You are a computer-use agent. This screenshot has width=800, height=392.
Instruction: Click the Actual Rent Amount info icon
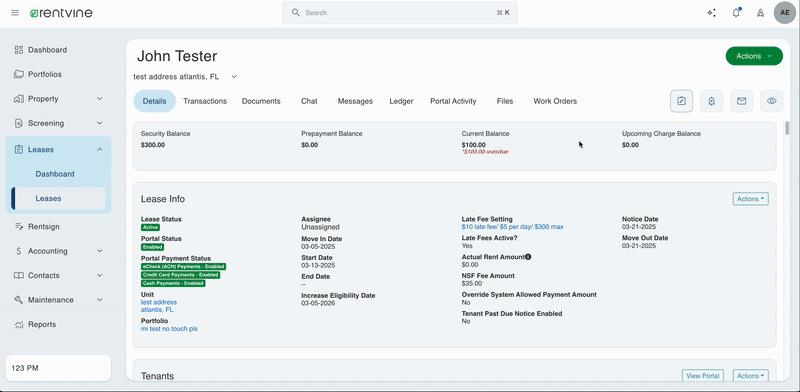(x=528, y=257)
